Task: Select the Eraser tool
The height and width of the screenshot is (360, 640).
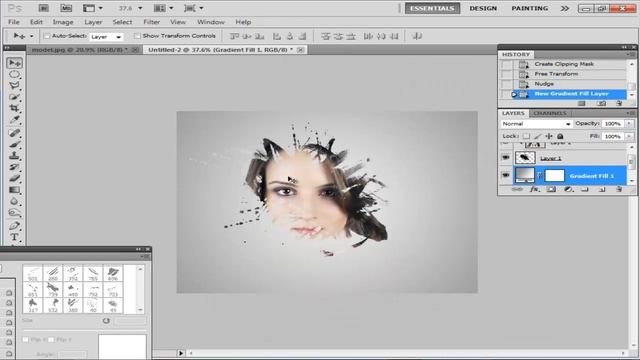Action: [14, 178]
